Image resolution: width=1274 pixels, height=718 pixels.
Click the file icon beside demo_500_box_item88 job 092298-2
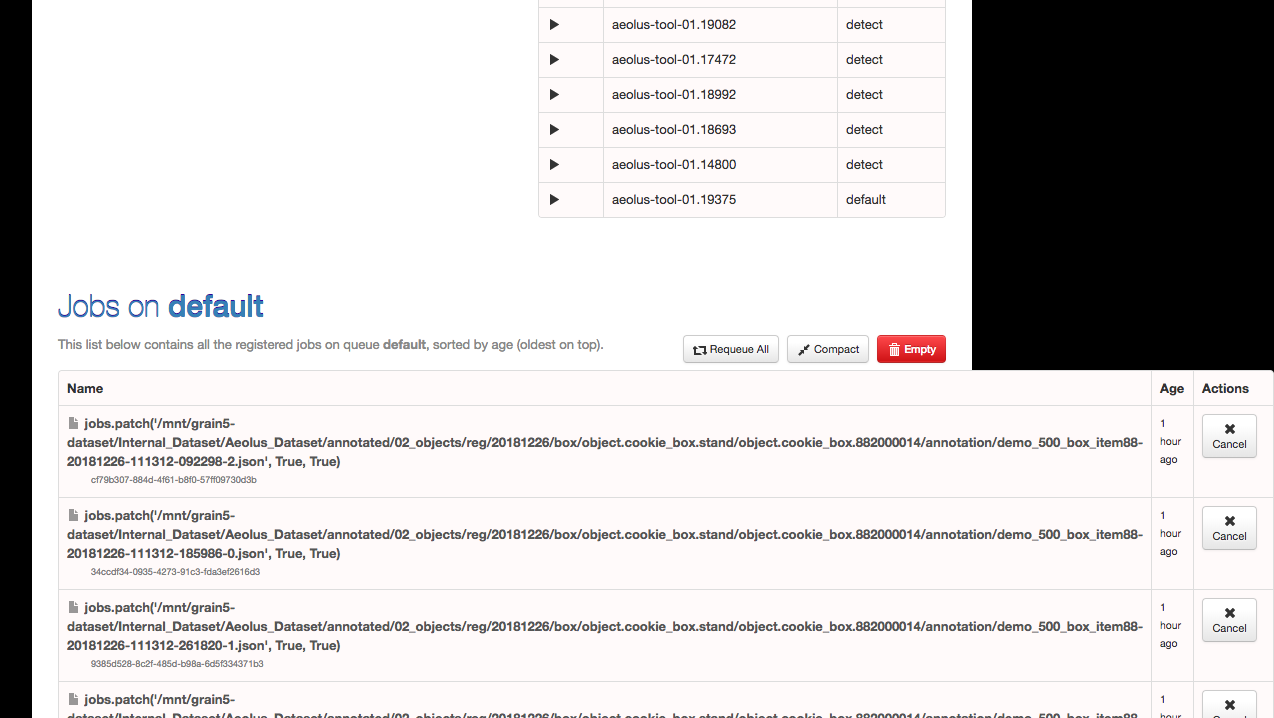72,422
